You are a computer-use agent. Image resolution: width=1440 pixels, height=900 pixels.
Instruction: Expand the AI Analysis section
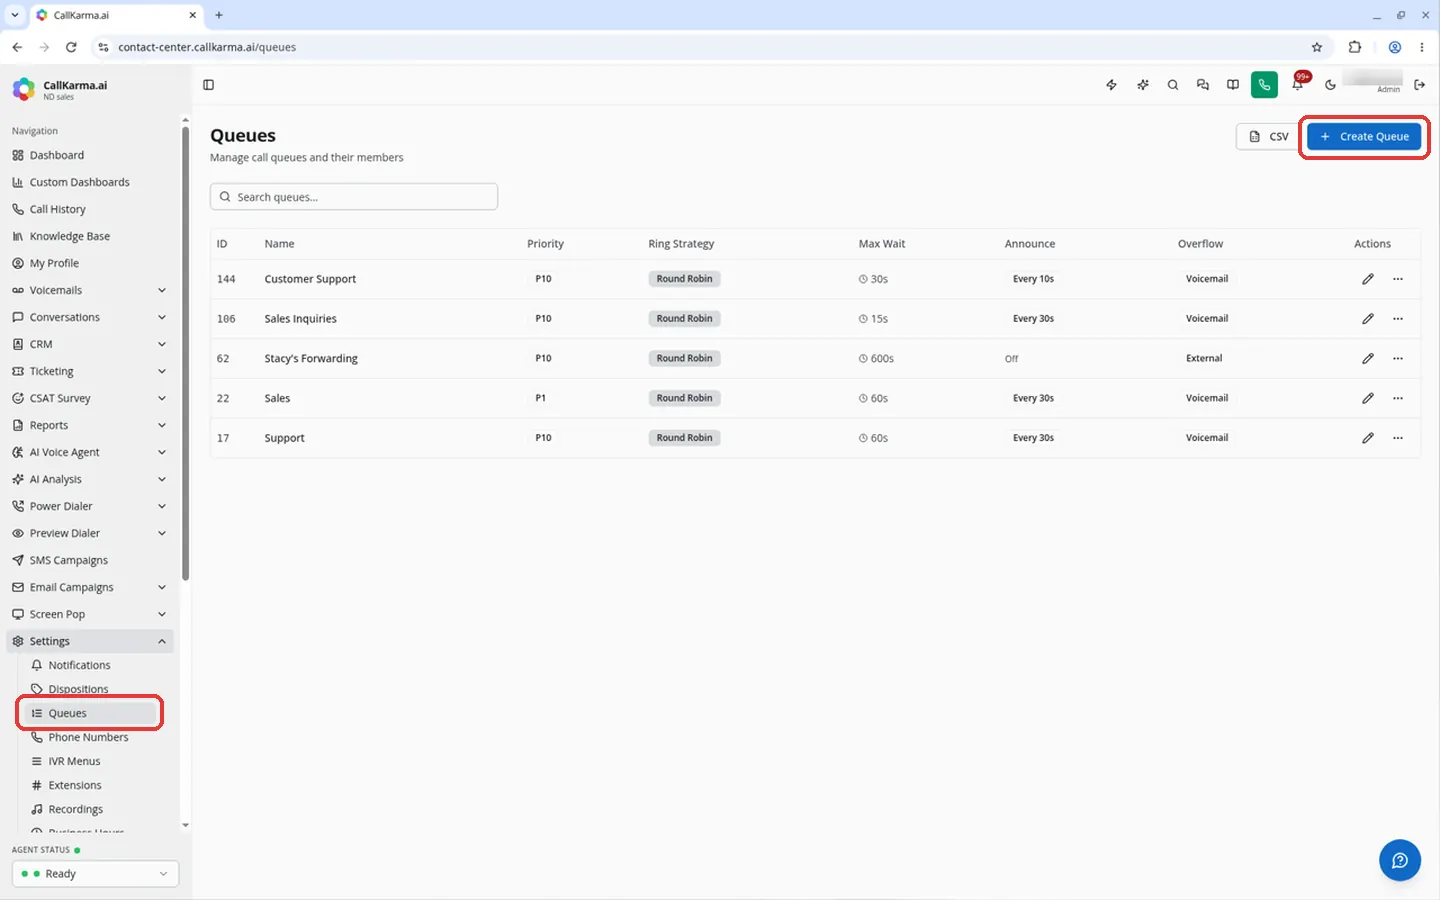coord(90,479)
